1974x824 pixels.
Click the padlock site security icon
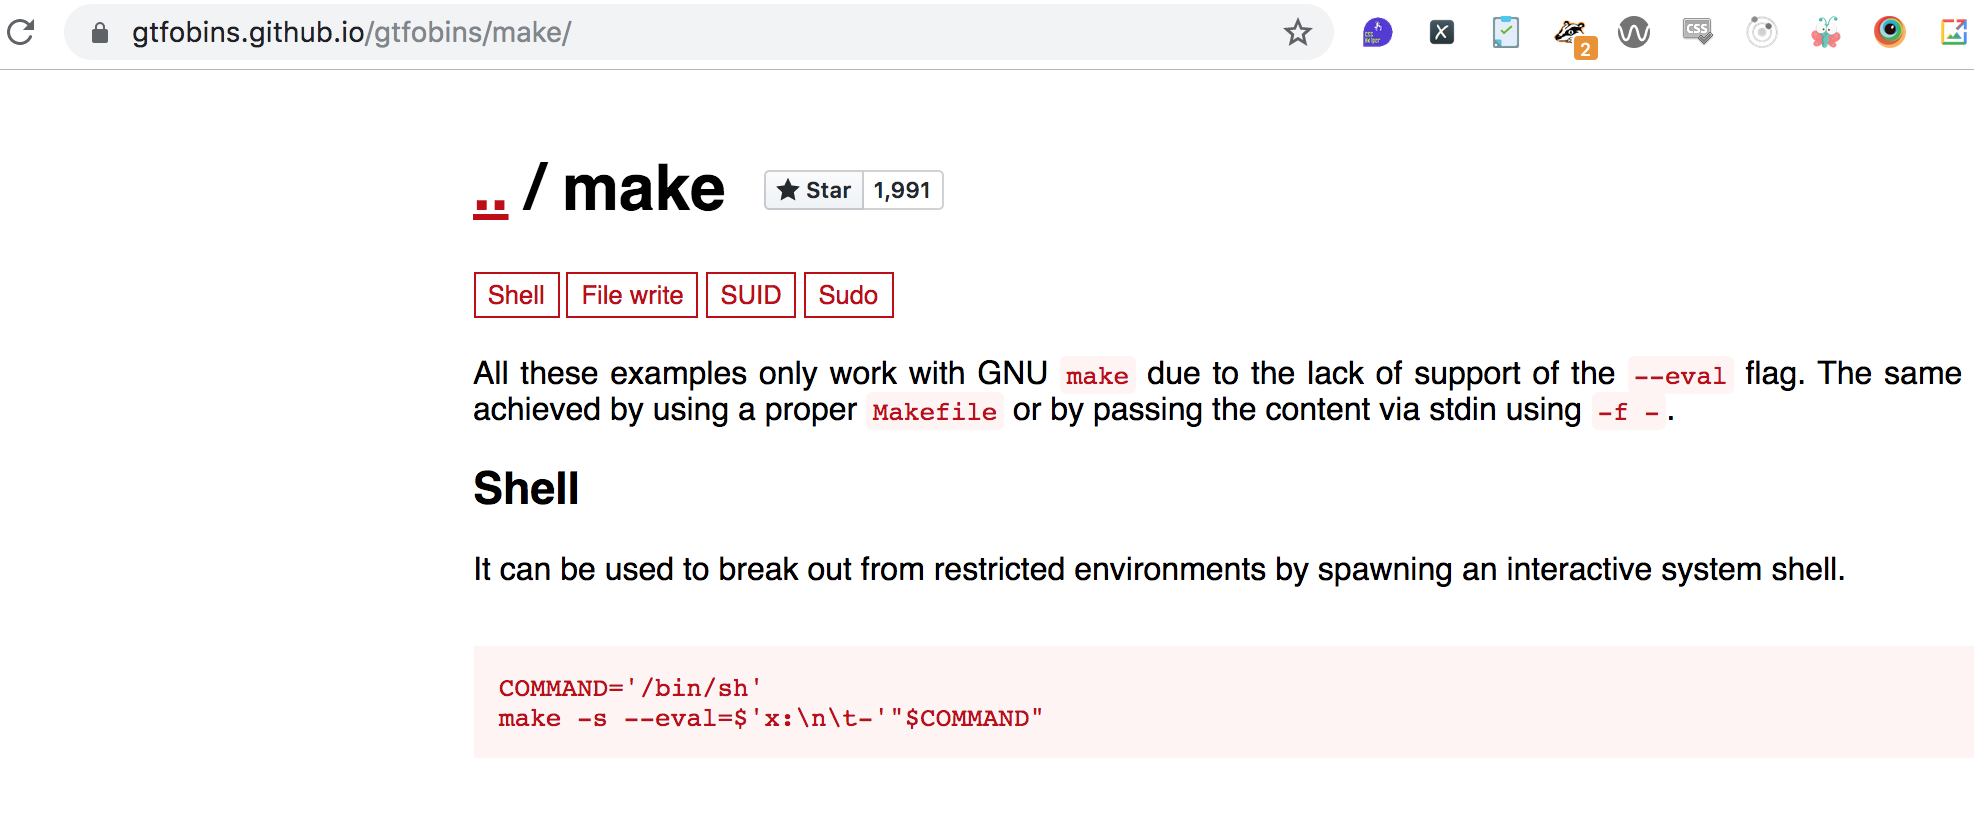pyautogui.click(x=100, y=33)
